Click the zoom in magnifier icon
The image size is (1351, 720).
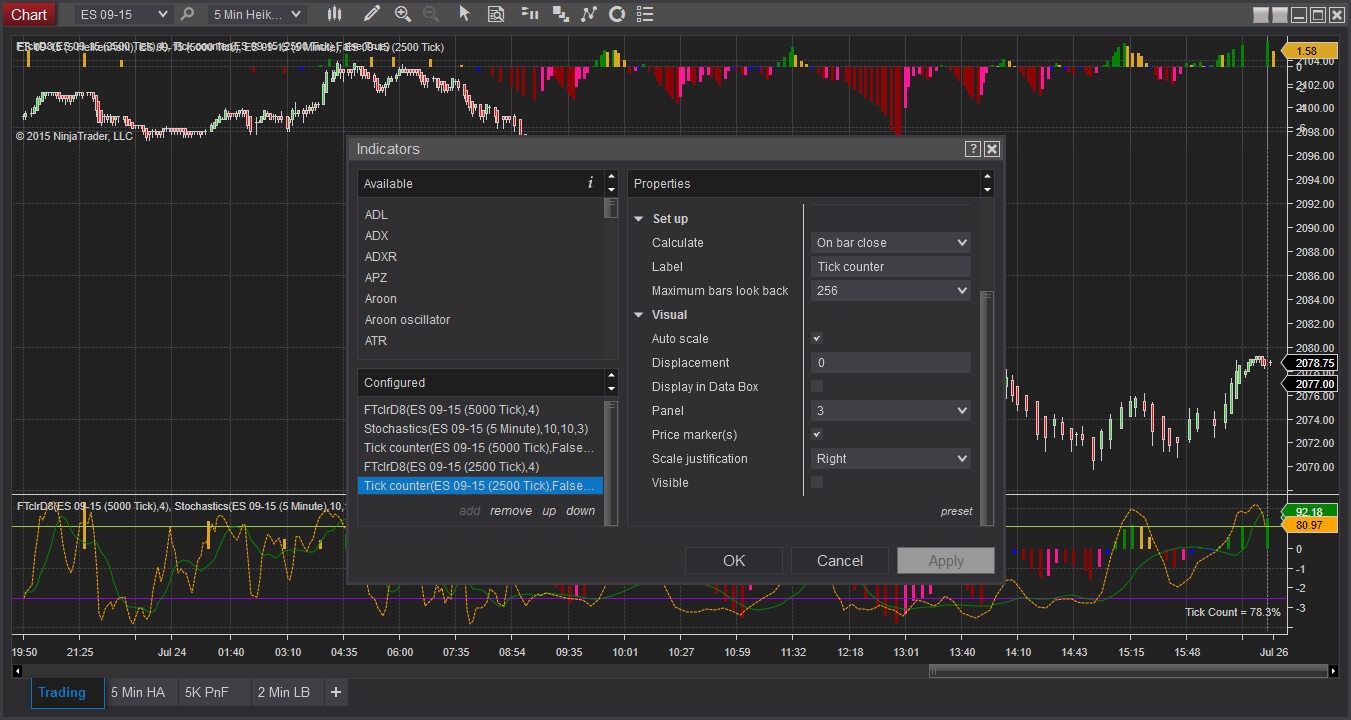402,14
